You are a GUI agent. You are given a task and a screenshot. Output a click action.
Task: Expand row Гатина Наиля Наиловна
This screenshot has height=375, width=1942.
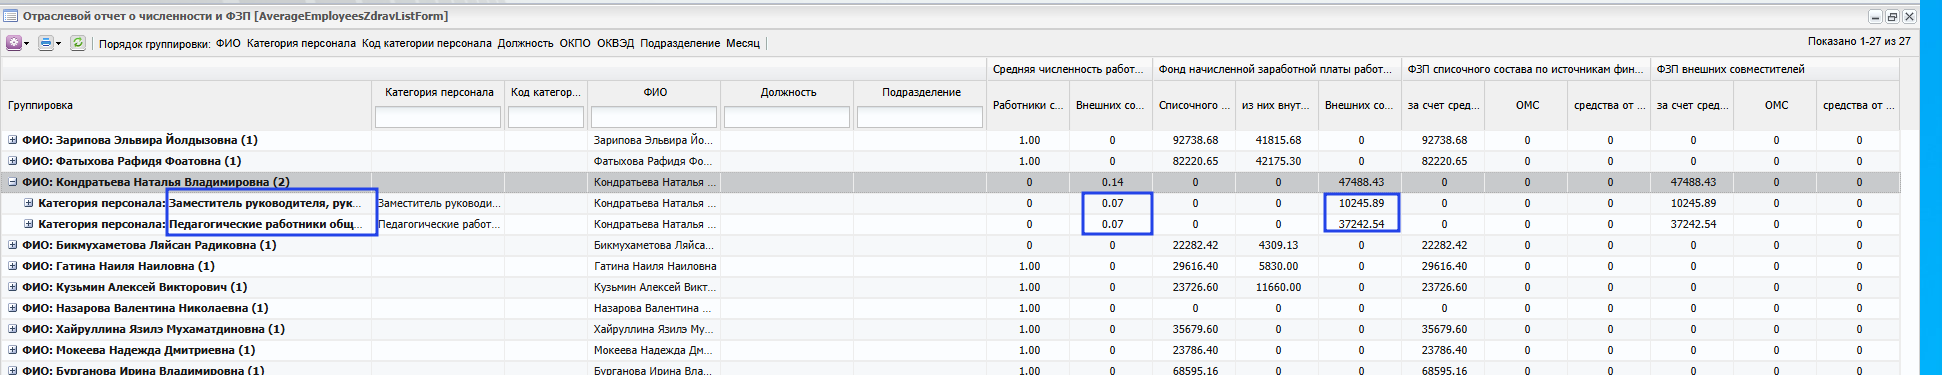[13, 266]
